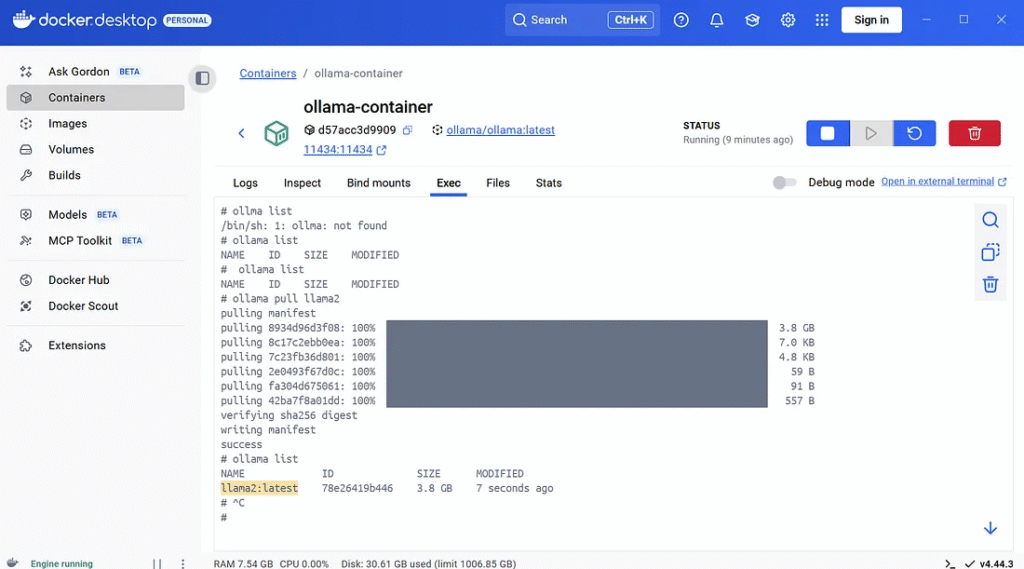Screen dimensions: 1024x569
Task: Toggle Debug mode switch
Action: pos(785,183)
